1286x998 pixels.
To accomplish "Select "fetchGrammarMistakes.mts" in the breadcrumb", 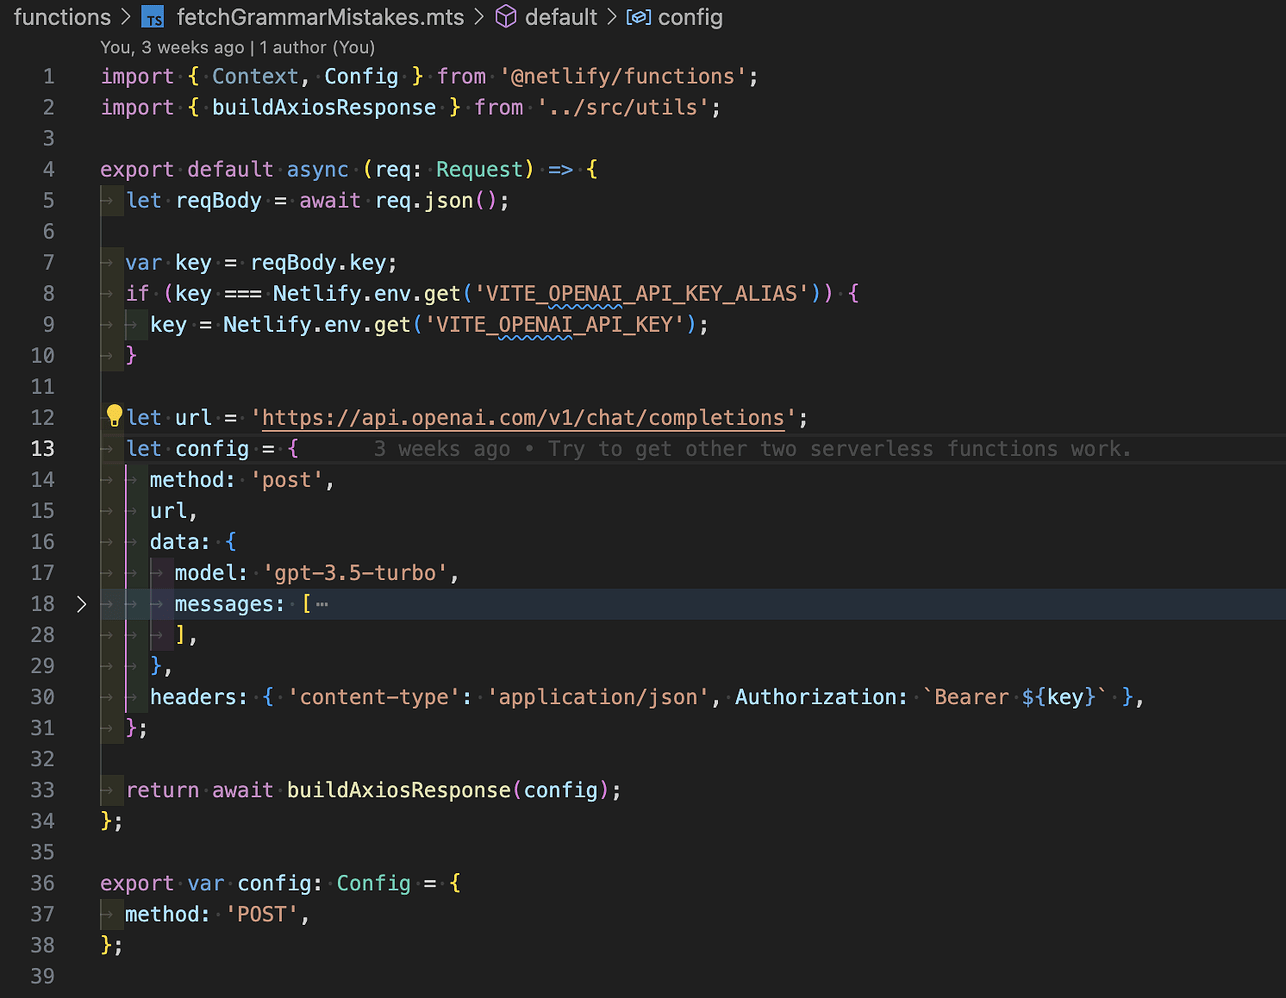I will 320,17.
